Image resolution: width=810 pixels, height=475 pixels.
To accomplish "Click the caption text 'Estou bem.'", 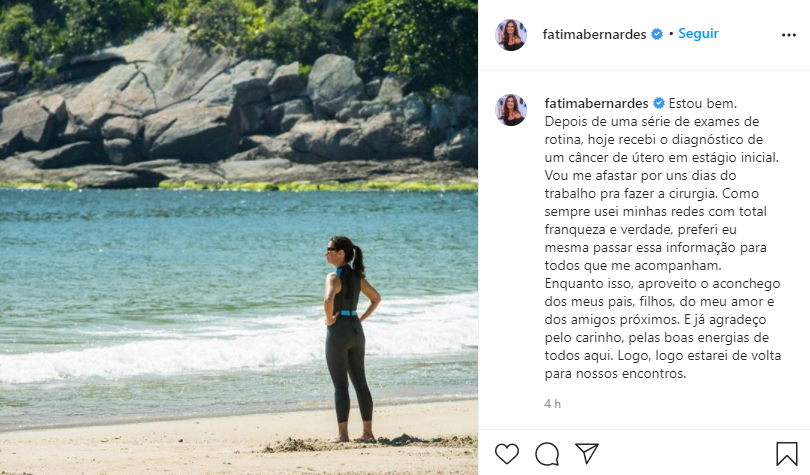I will 703,103.
